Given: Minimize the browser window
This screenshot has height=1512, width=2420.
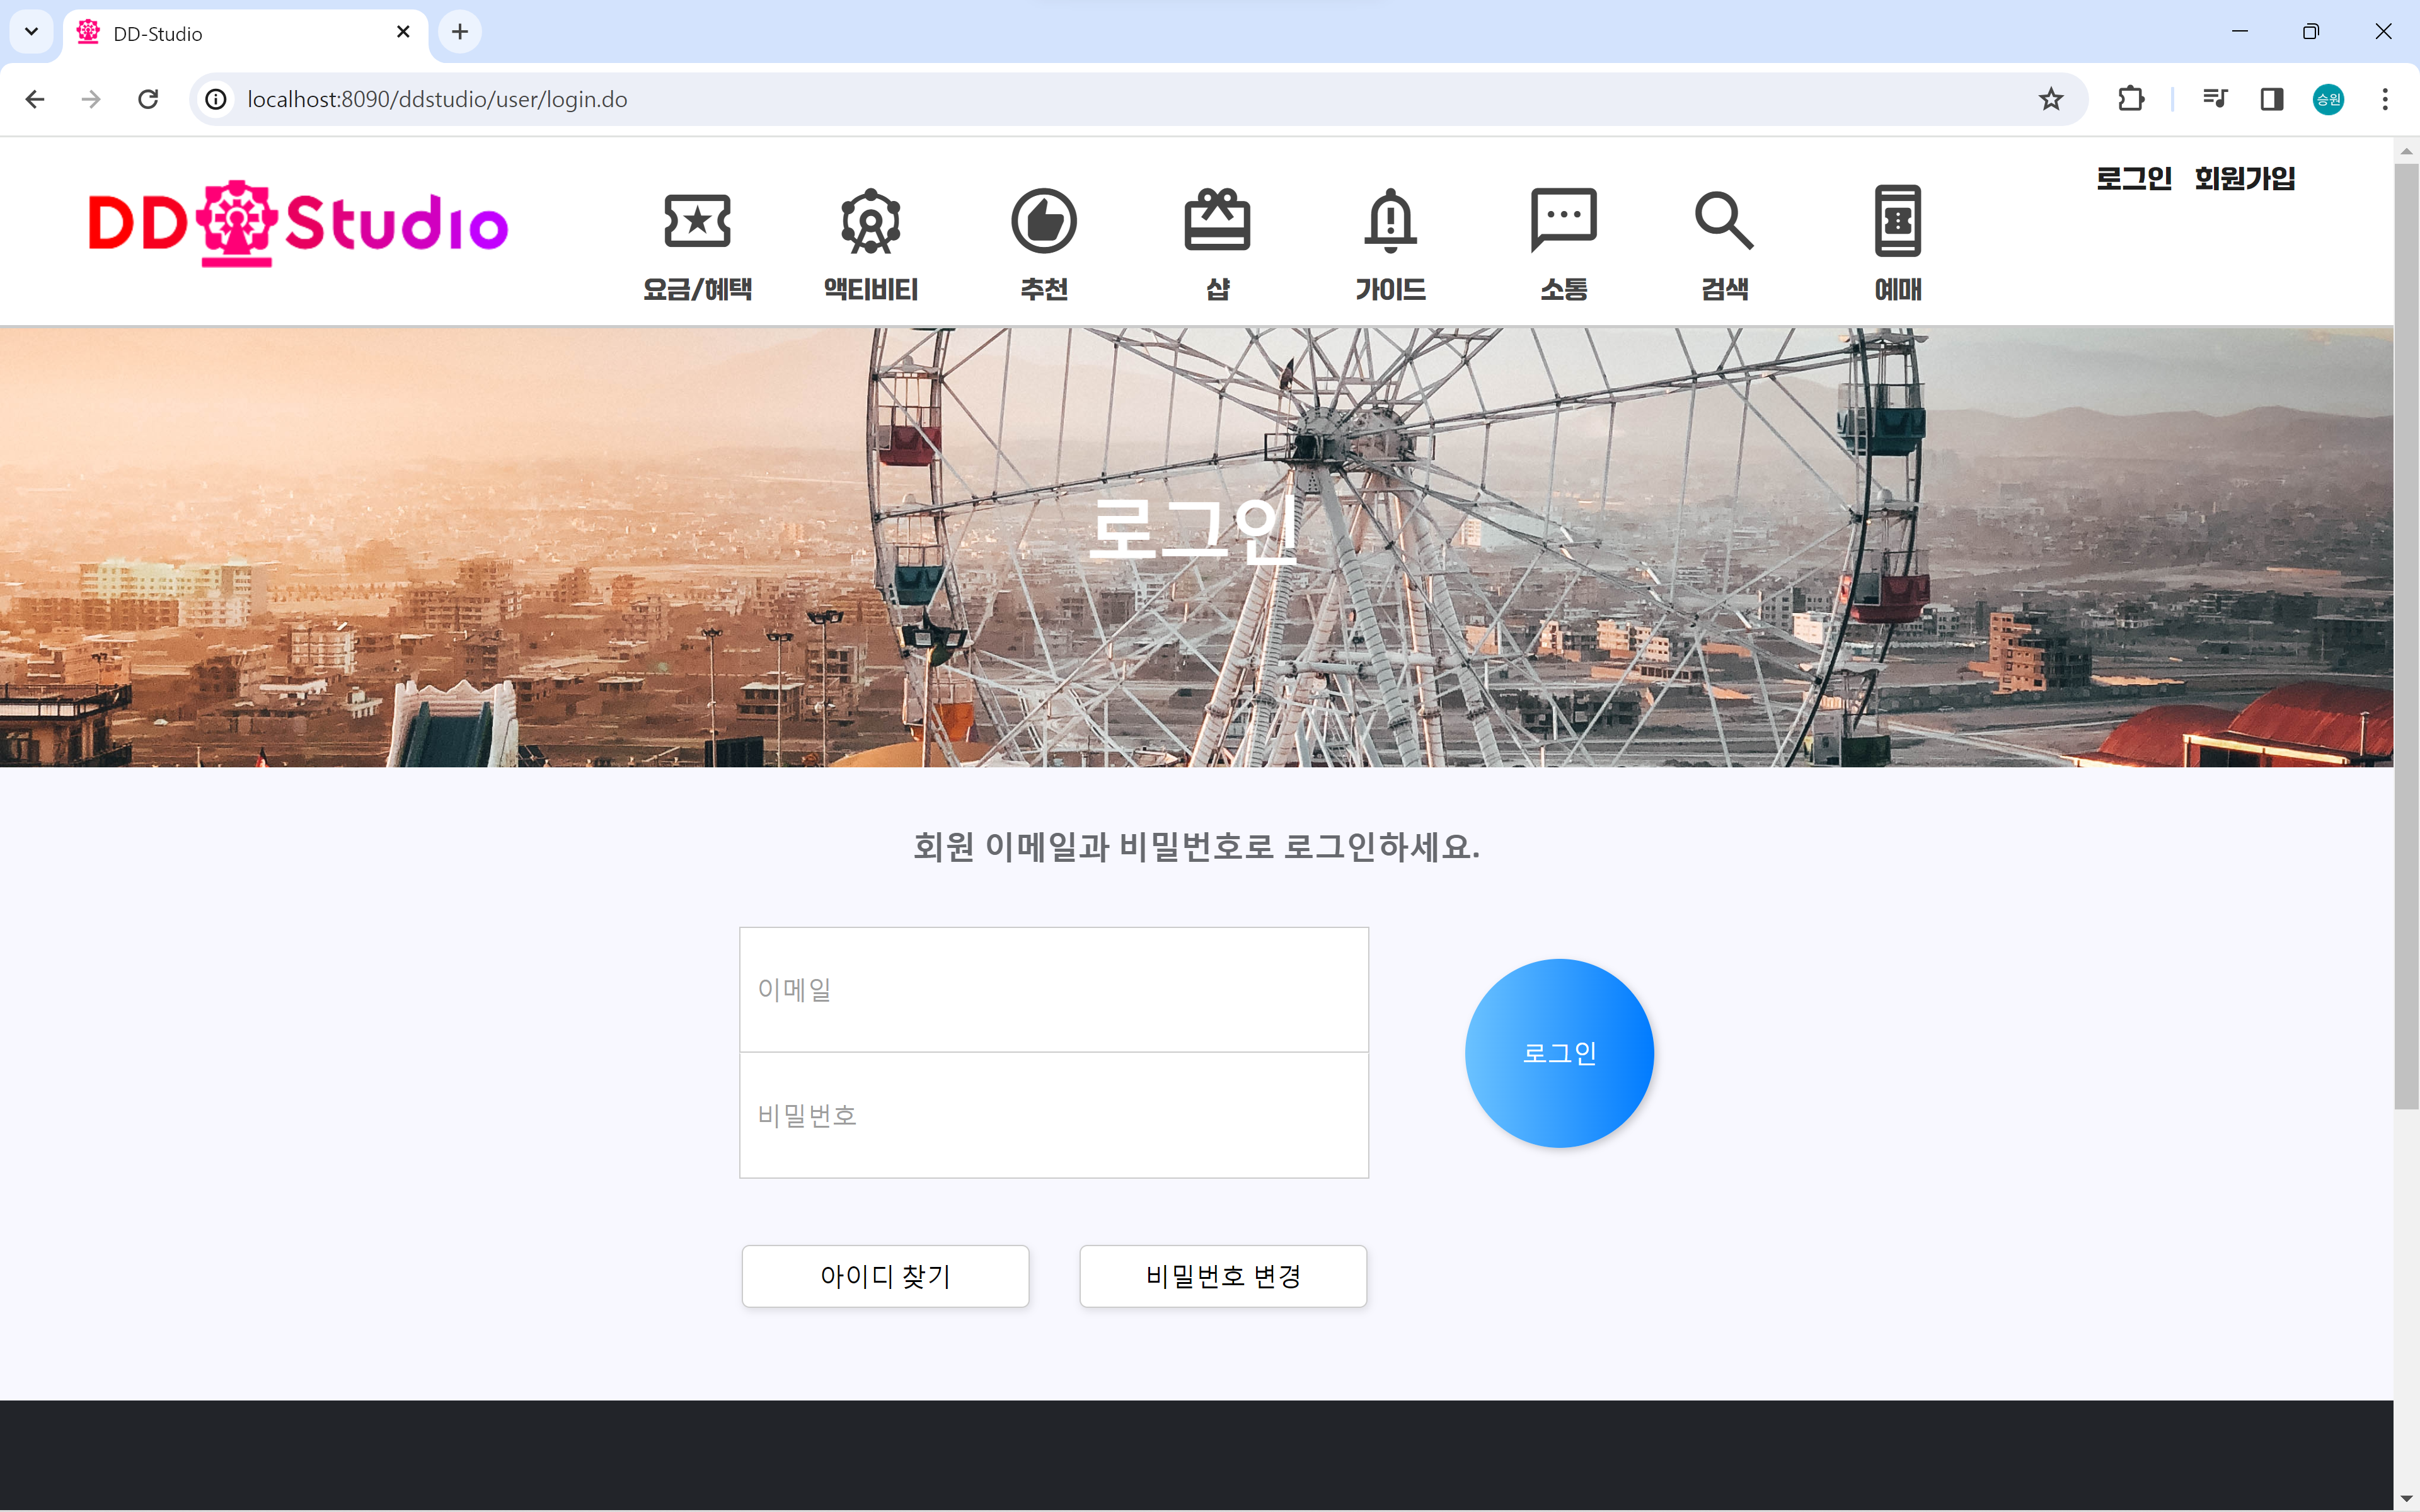Looking at the screenshot, I should click(2240, 32).
